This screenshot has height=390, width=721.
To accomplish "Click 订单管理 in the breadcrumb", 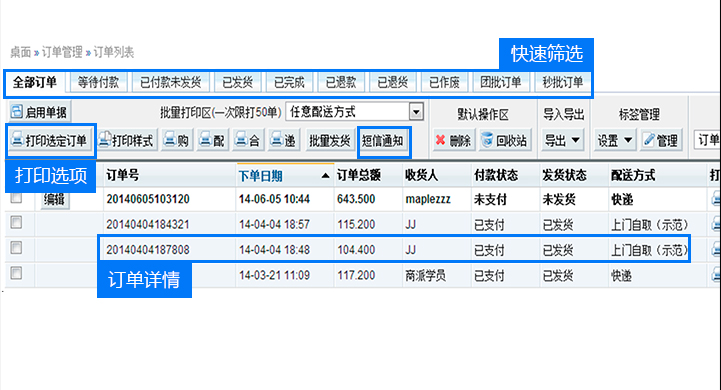I will [62, 52].
